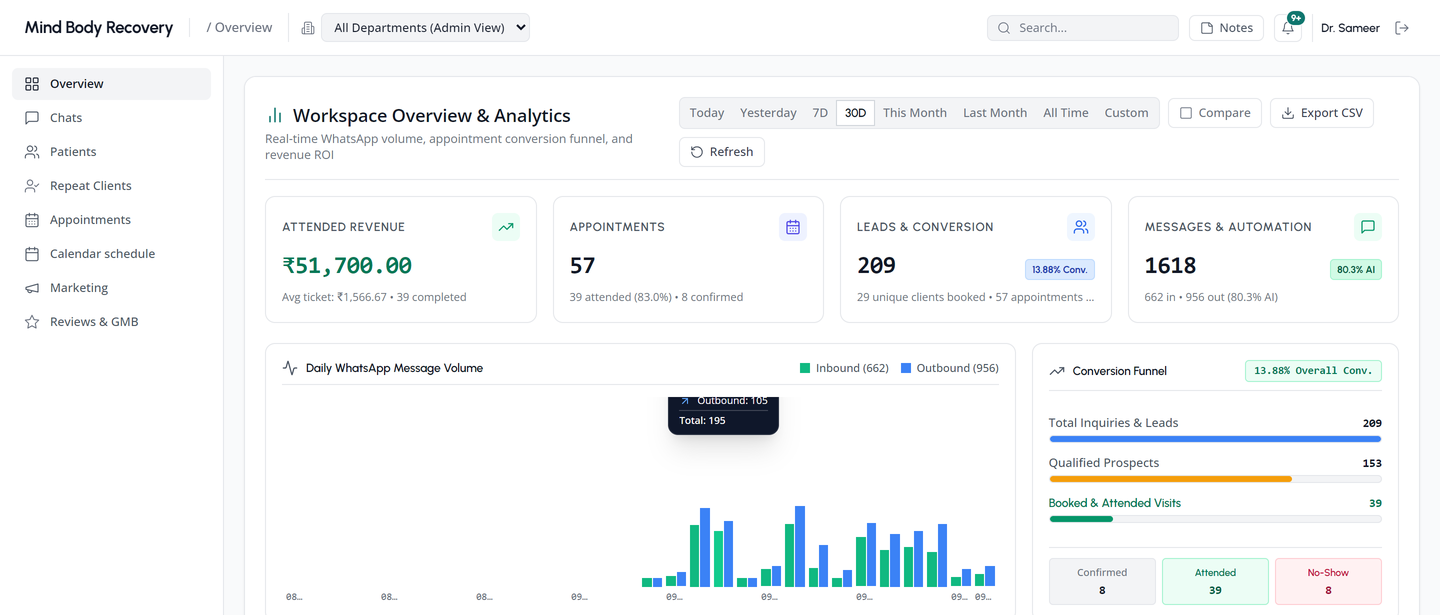Click the Mind Body Recovery logo text

click(x=99, y=28)
